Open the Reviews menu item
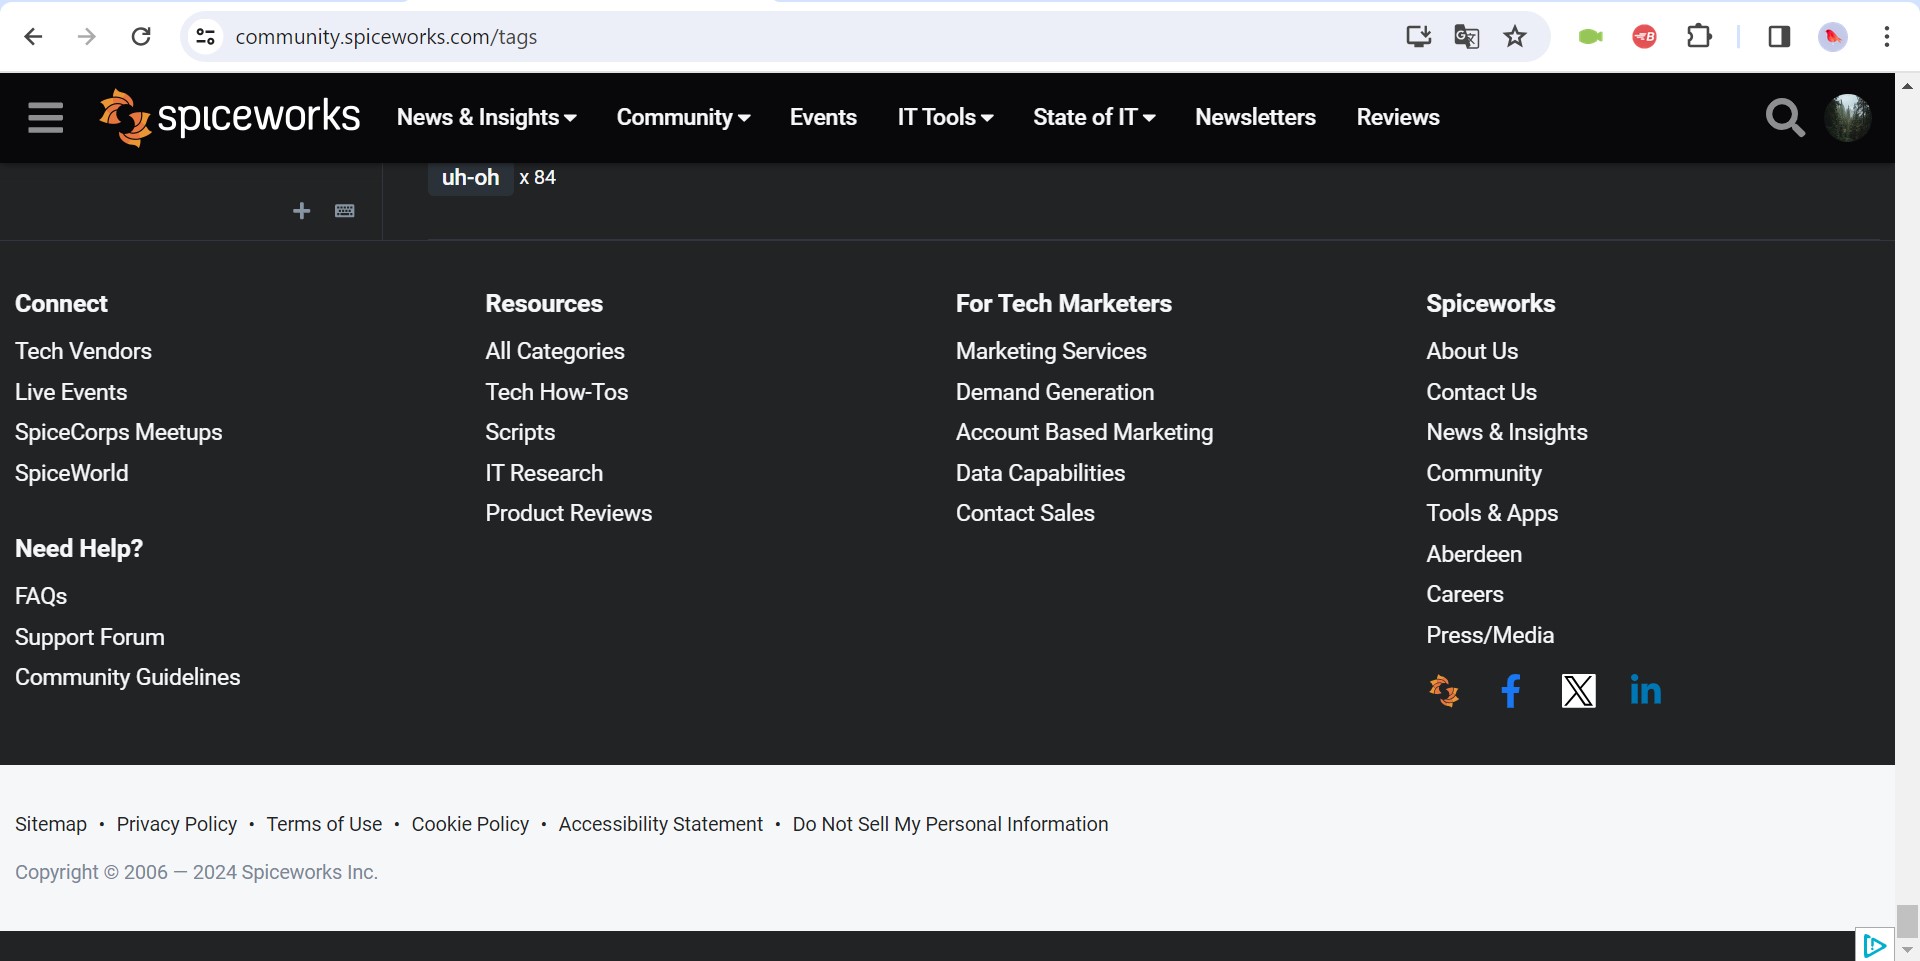 coord(1398,117)
